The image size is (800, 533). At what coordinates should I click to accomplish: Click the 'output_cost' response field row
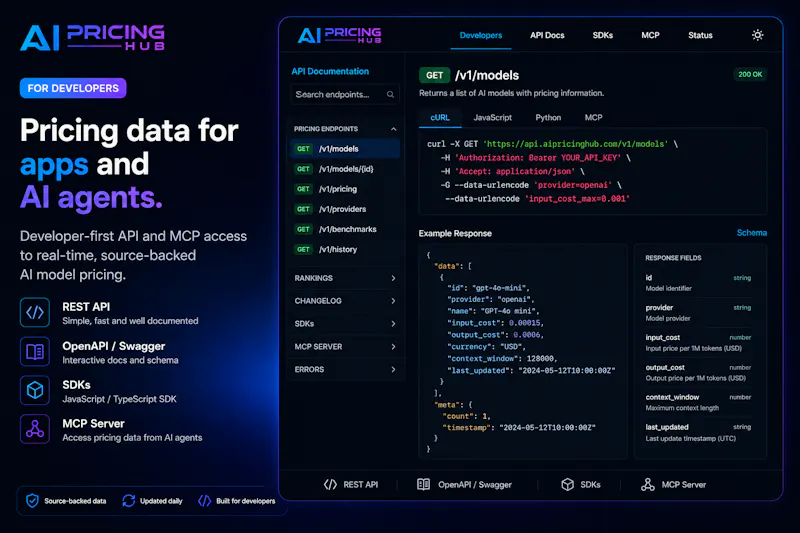(698, 373)
